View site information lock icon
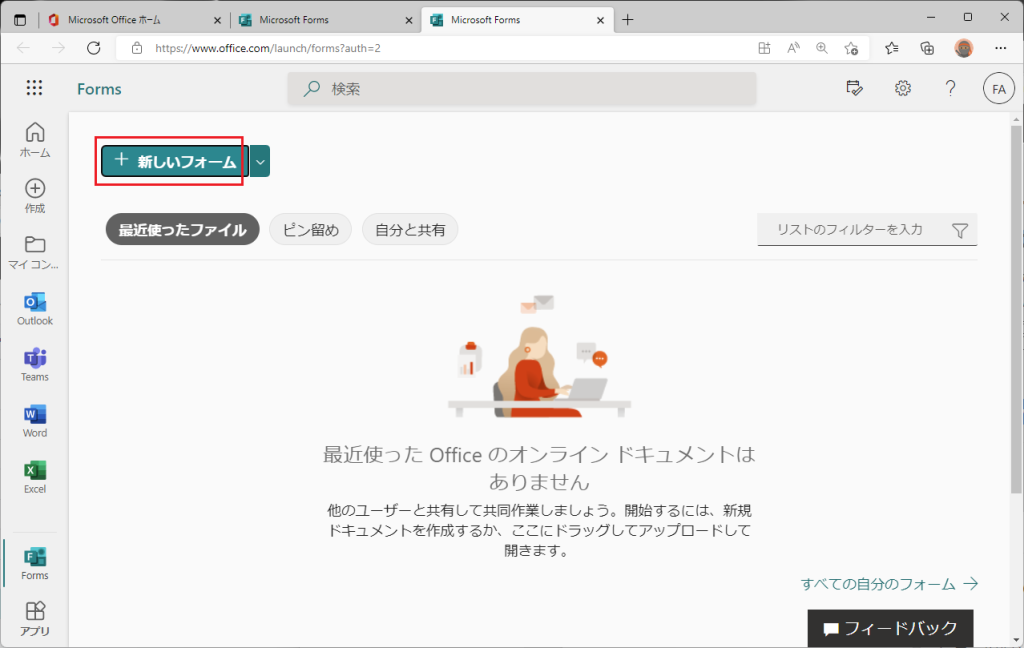This screenshot has width=1024, height=648. tap(136, 48)
